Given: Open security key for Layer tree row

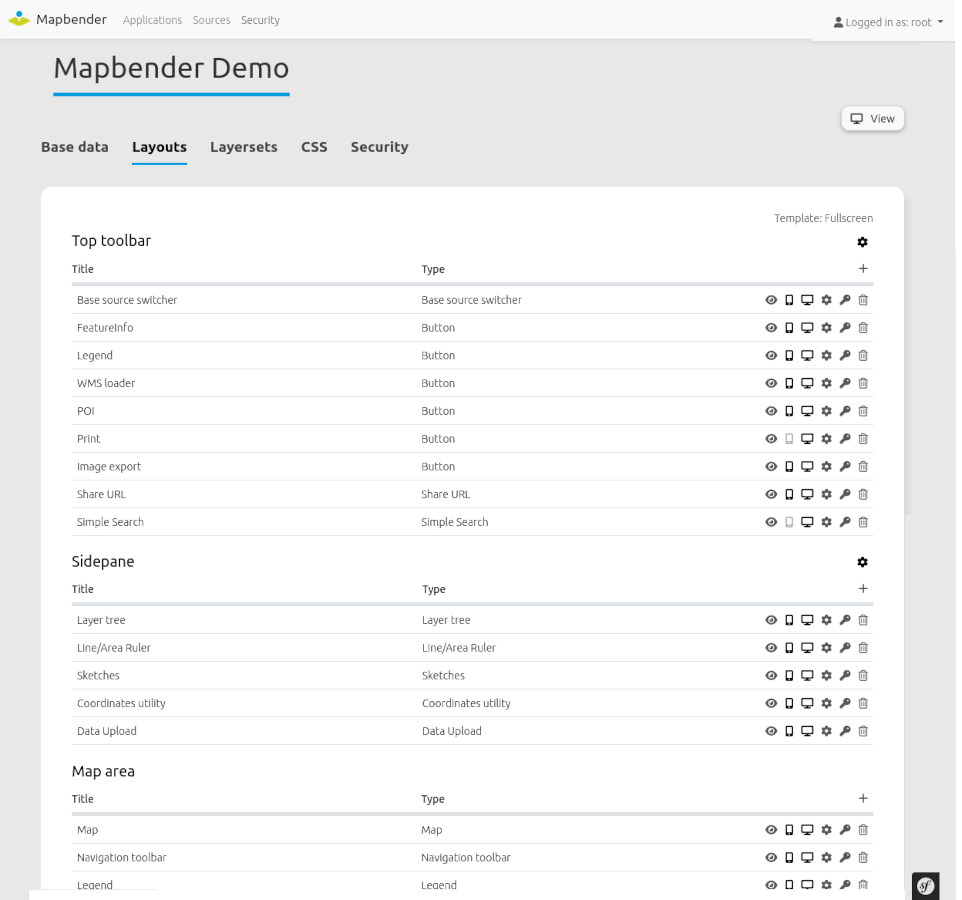Looking at the screenshot, I should pos(845,620).
